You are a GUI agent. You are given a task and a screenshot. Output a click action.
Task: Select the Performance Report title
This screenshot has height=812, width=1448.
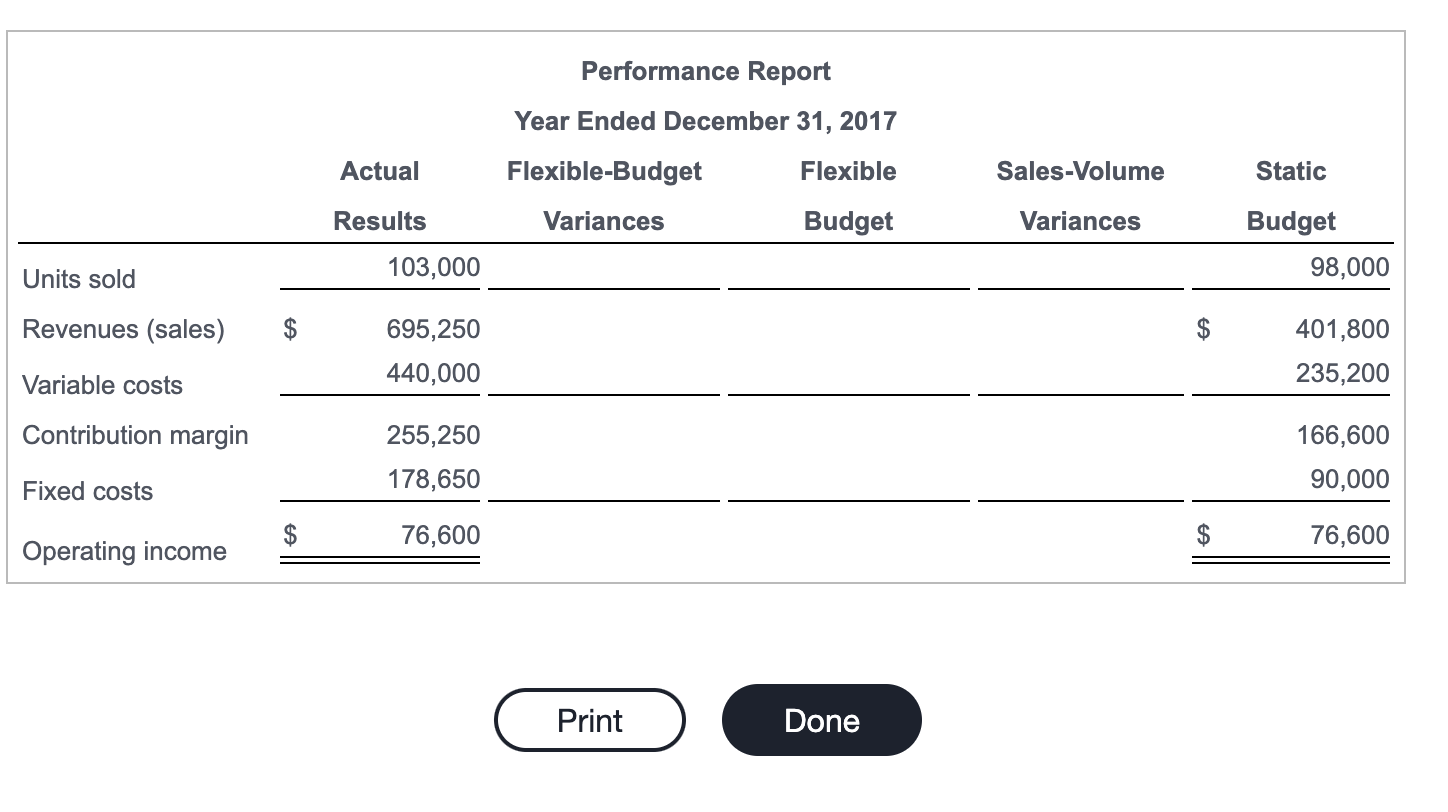point(705,71)
